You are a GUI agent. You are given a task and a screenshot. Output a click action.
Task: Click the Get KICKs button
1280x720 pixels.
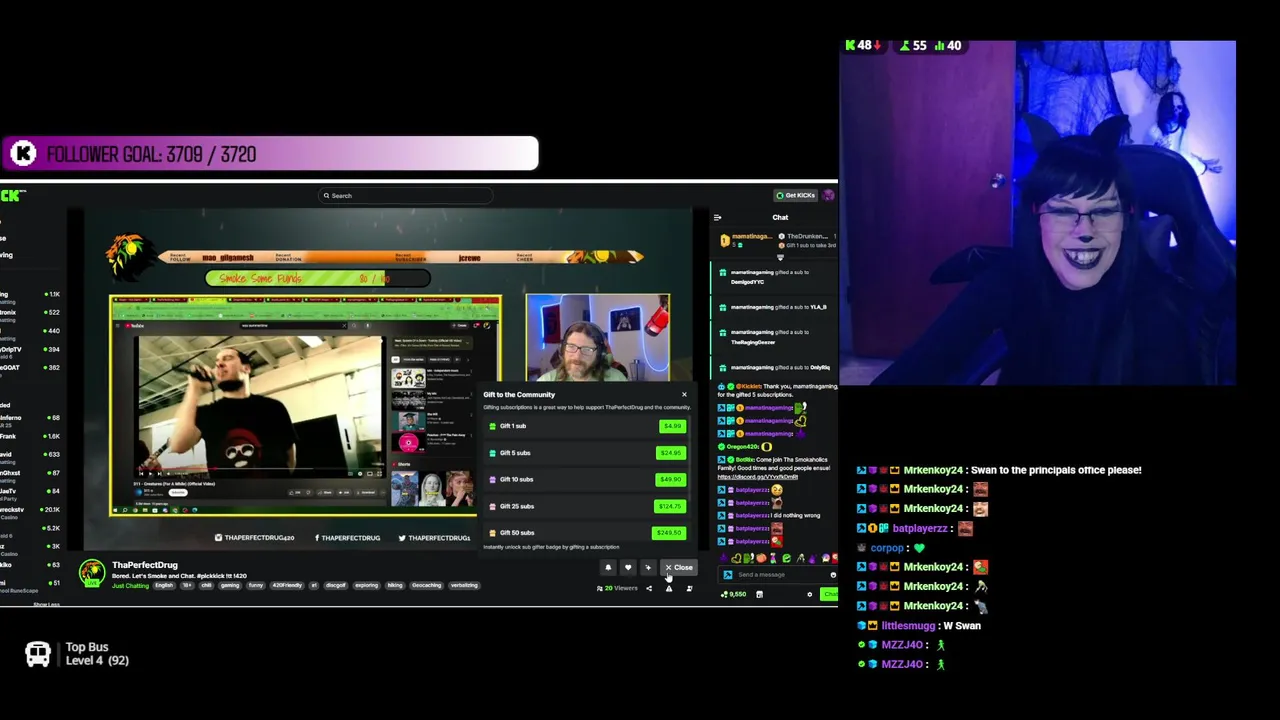coord(796,195)
